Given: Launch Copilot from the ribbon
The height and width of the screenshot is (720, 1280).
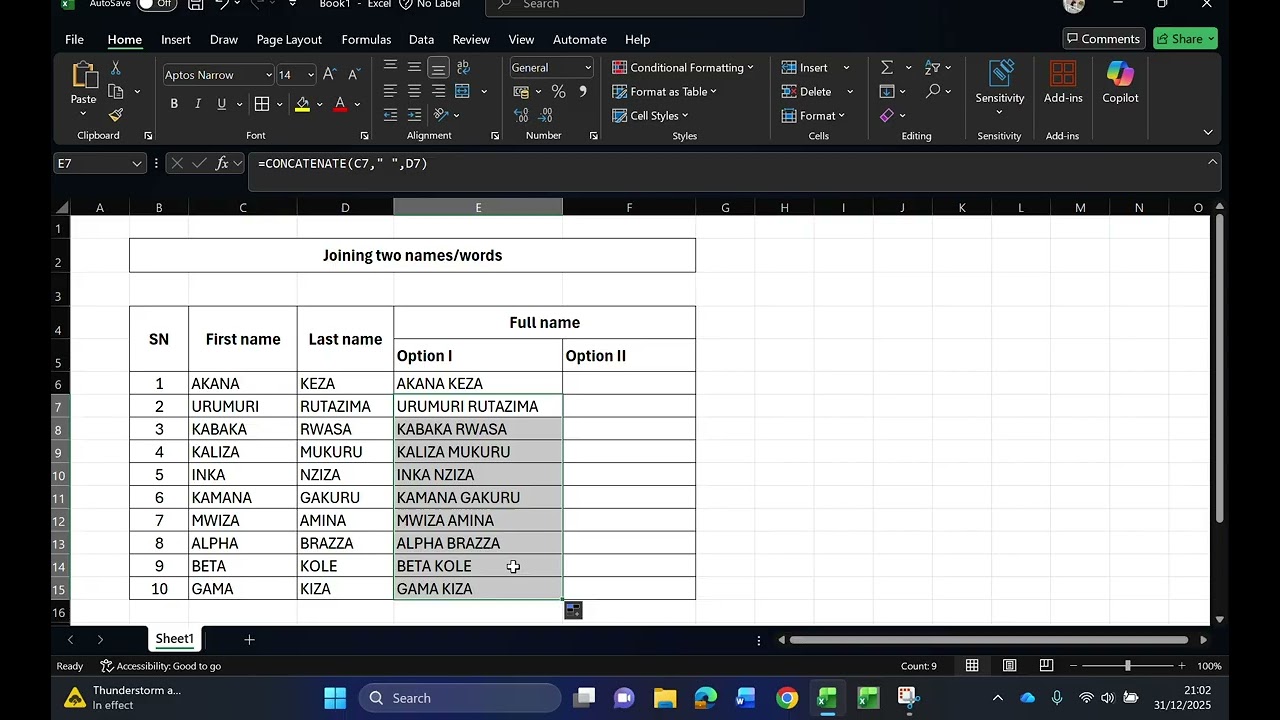Looking at the screenshot, I should [x=1120, y=82].
